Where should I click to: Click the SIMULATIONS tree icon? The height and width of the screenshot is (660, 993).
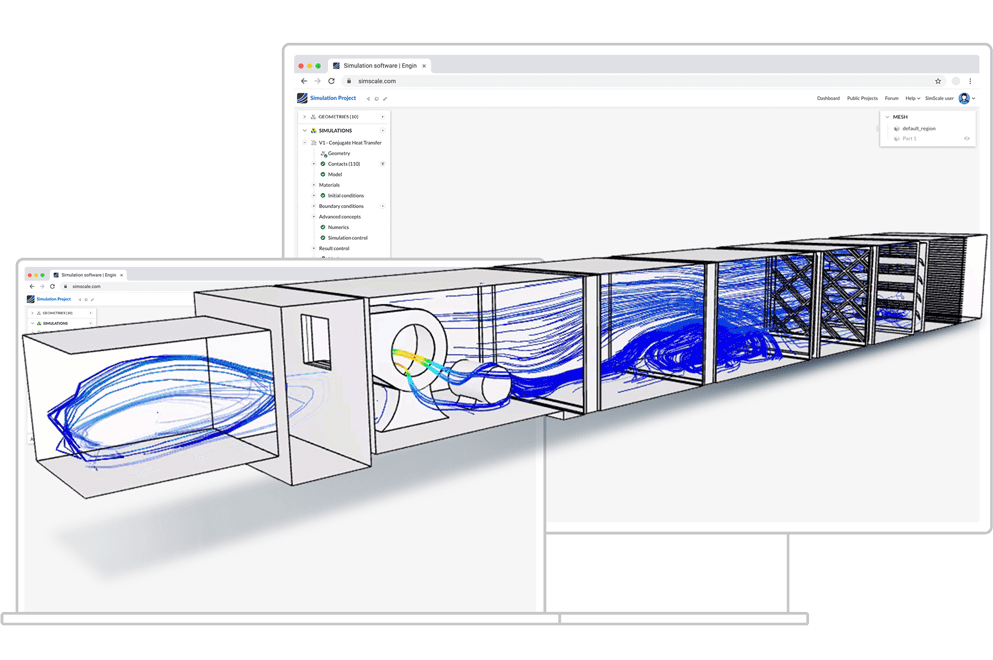coord(314,131)
